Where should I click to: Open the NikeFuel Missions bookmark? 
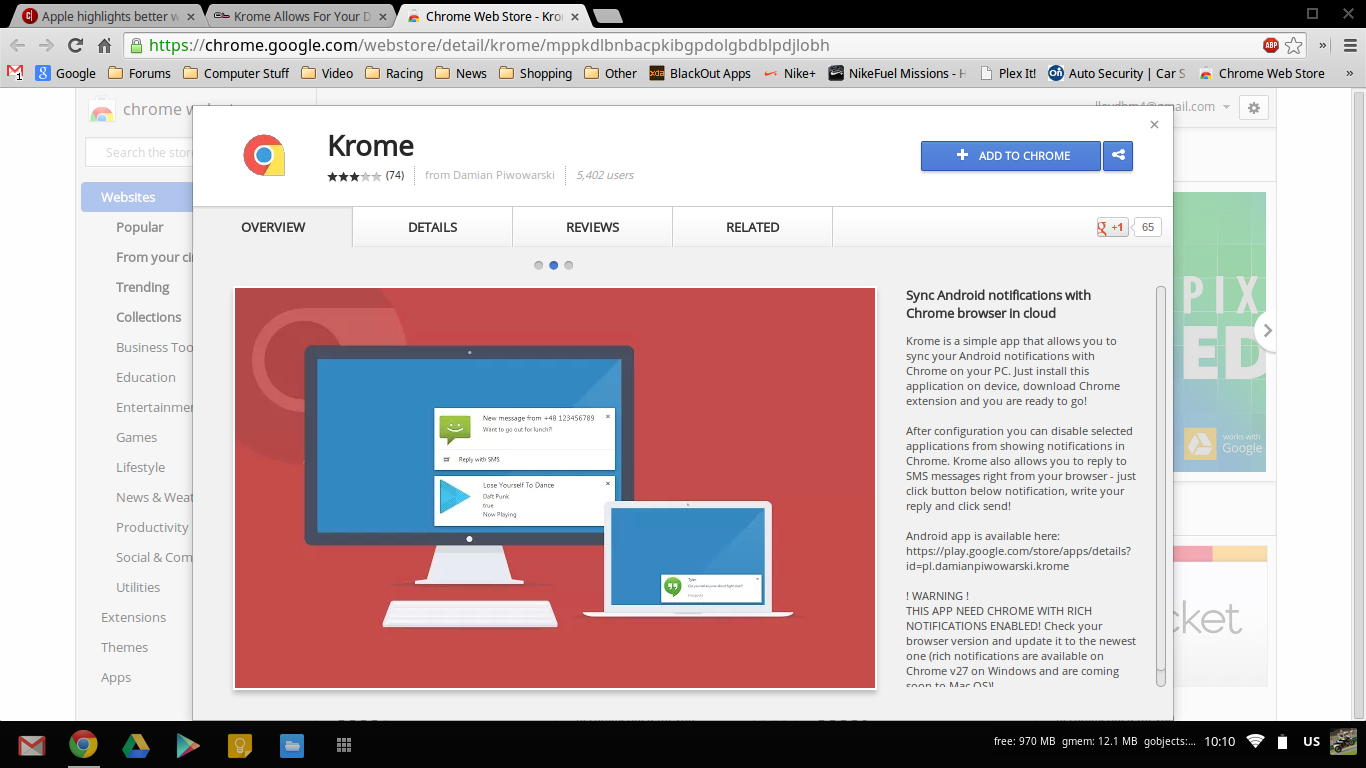tap(898, 73)
